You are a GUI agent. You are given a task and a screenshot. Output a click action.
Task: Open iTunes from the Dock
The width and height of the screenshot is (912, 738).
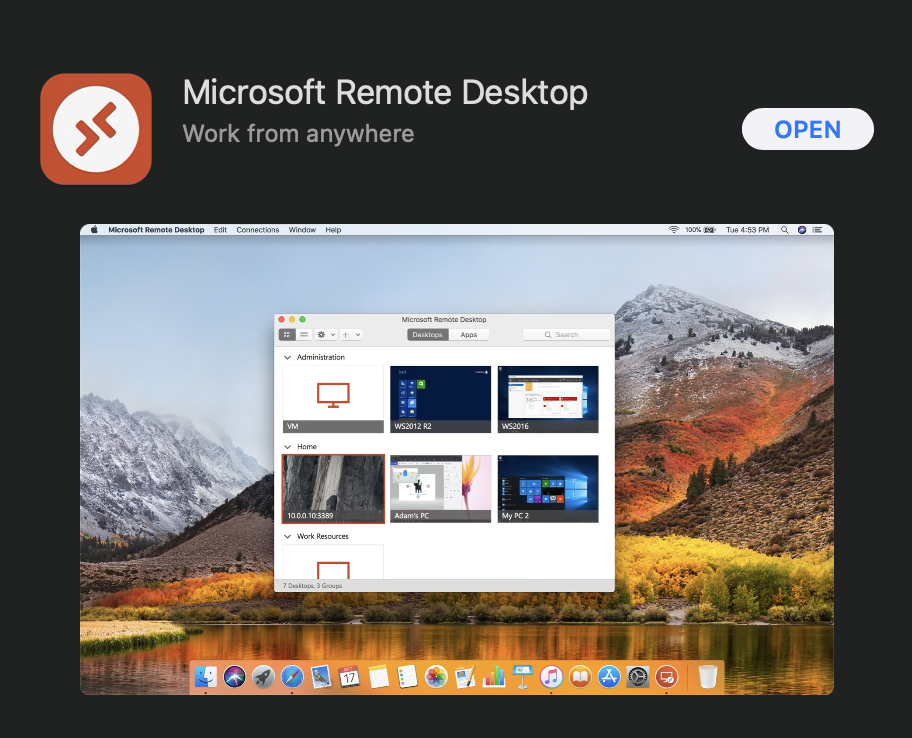pos(551,676)
